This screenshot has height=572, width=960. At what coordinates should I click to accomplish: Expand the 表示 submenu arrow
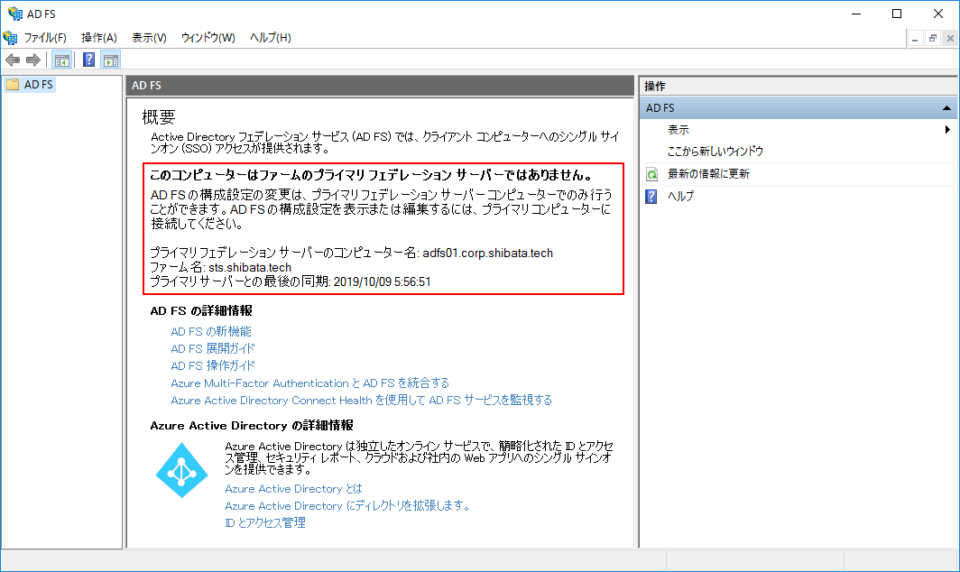point(947,130)
